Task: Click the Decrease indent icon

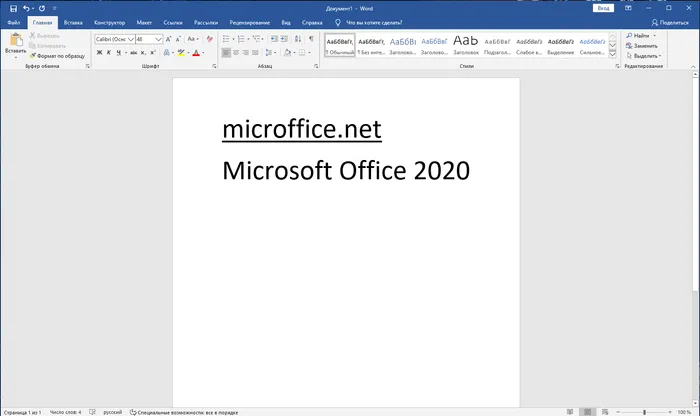Action: (274, 39)
